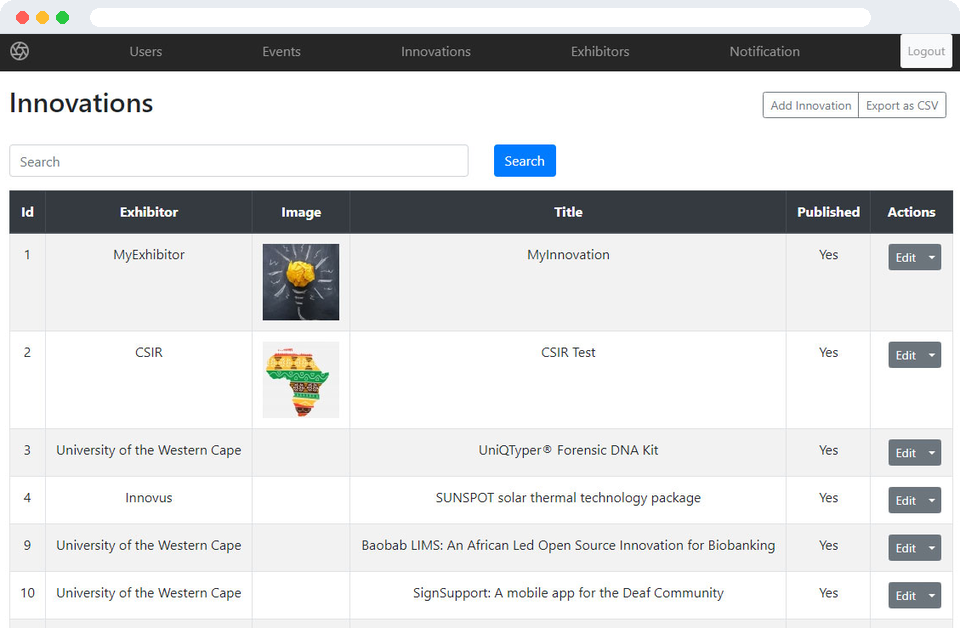960x634 pixels.
Task: Focus the Search input field
Action: point(239,162)
